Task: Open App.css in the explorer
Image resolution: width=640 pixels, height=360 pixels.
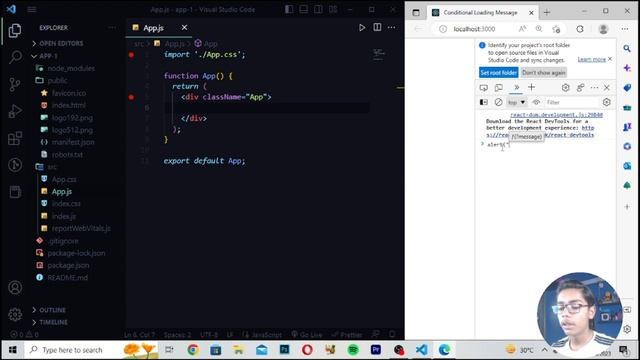Action: 64,179
